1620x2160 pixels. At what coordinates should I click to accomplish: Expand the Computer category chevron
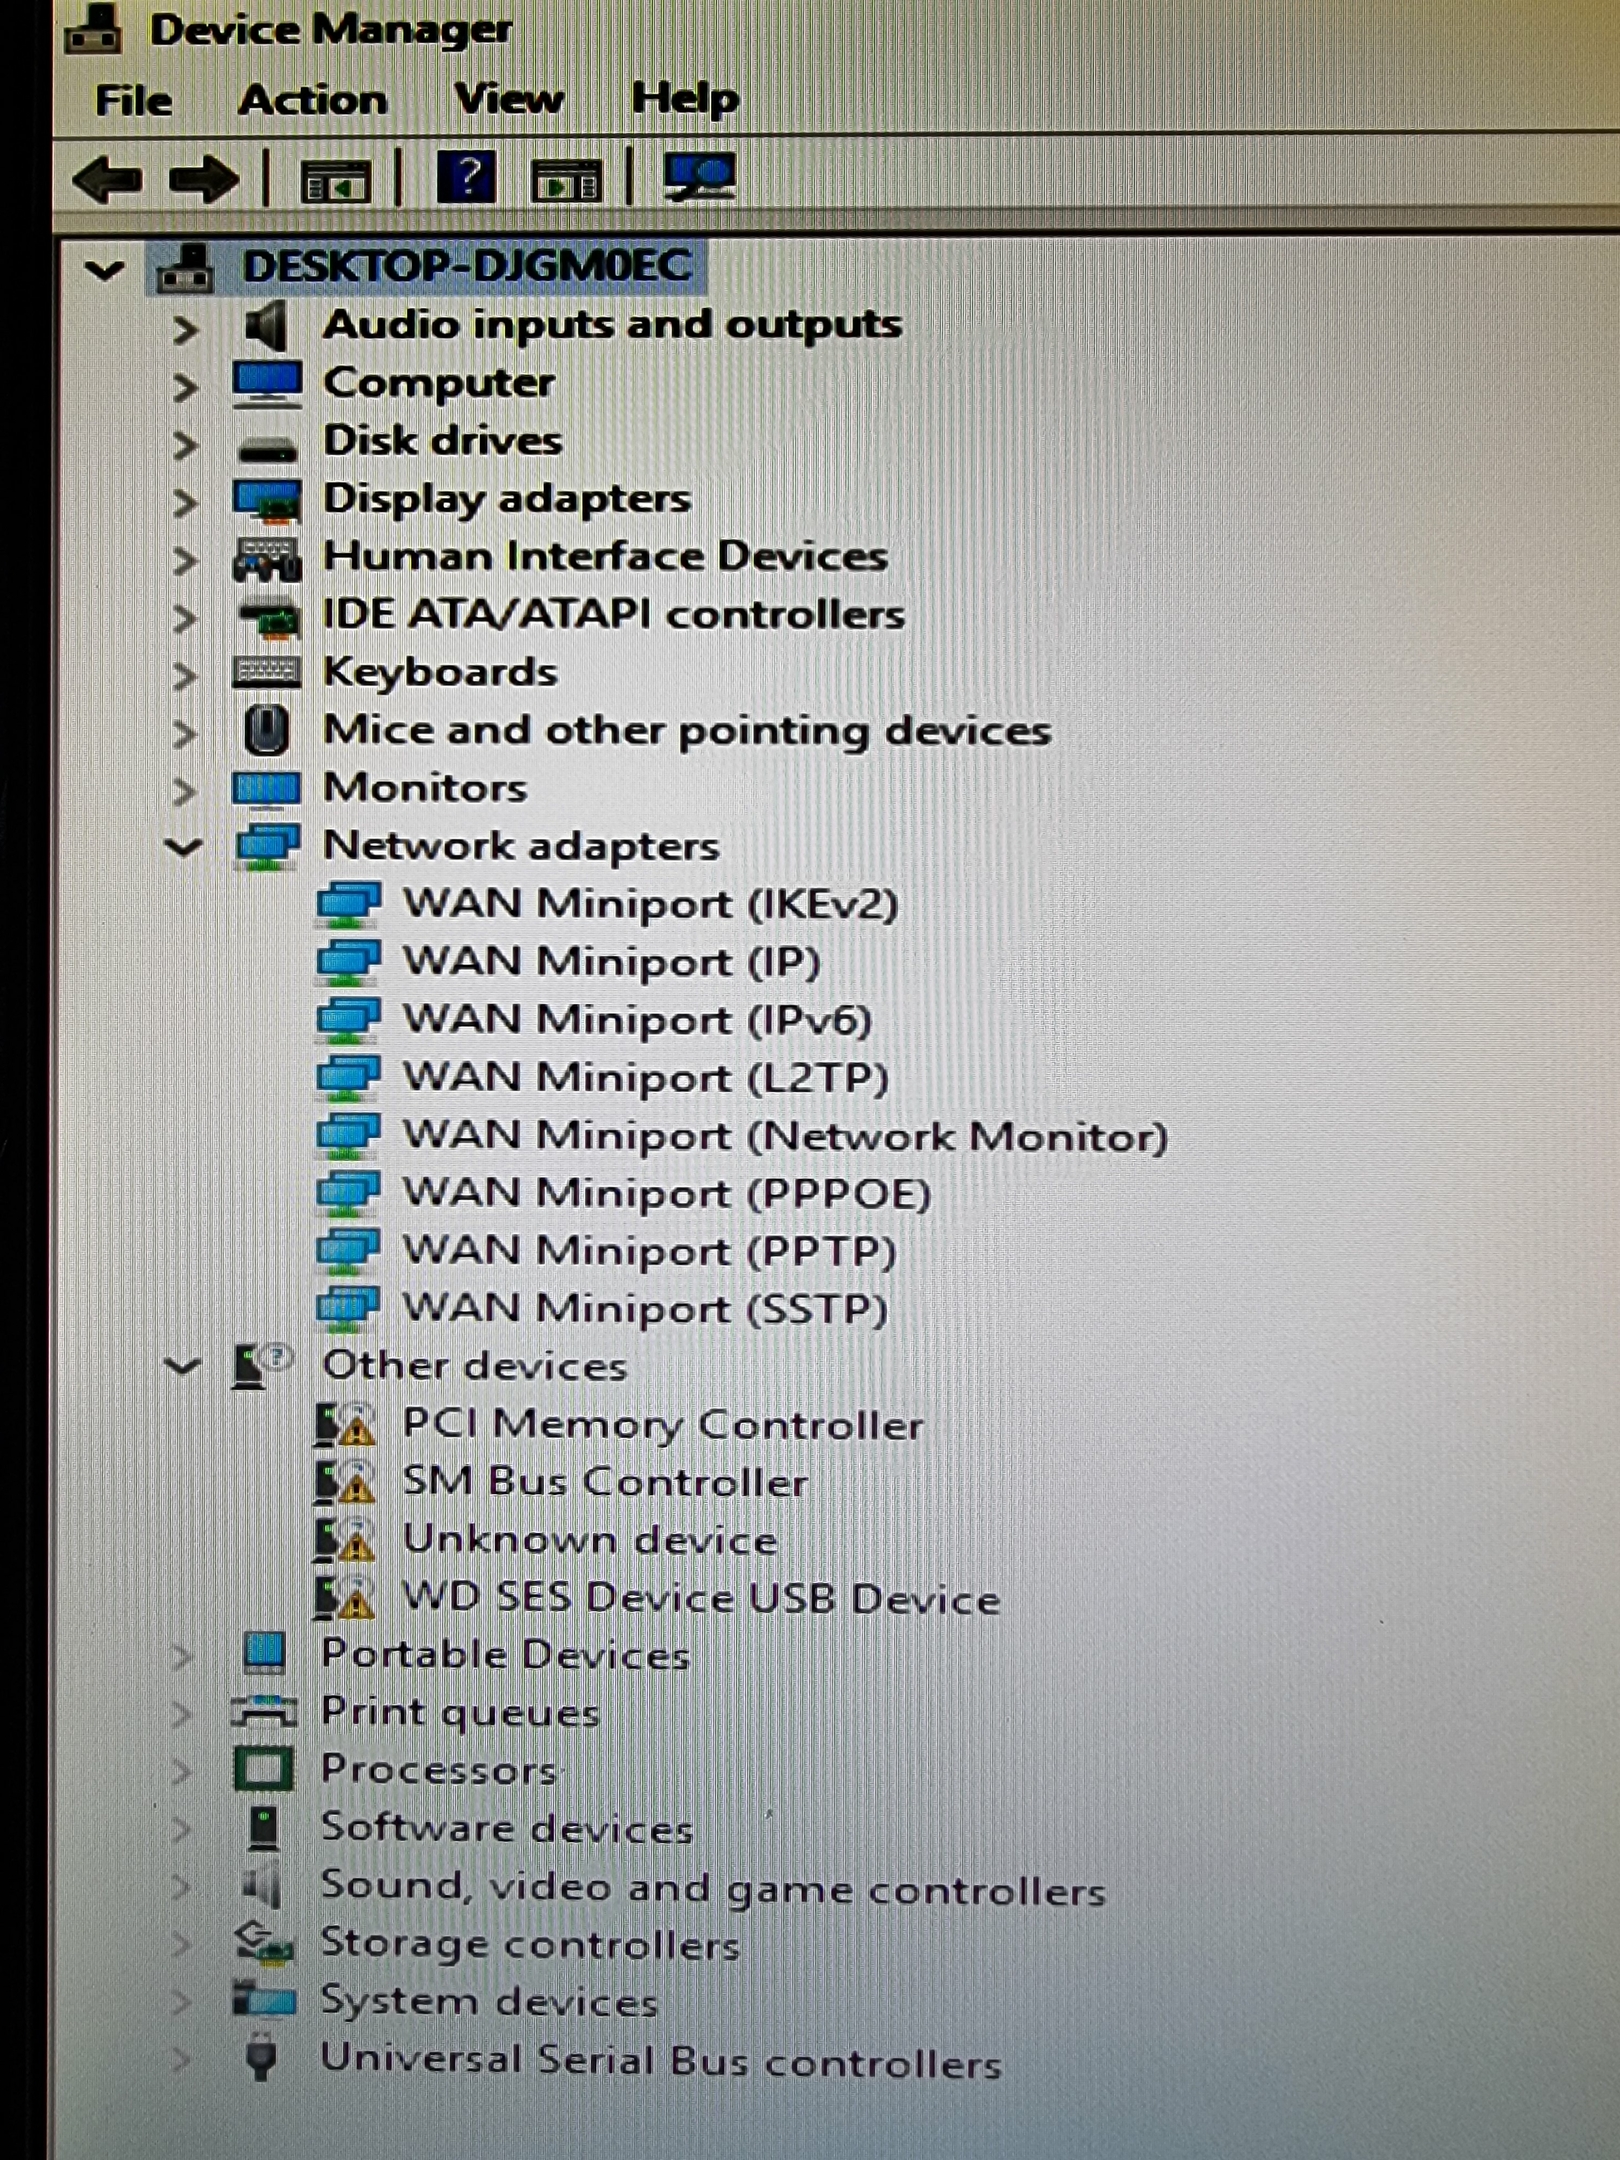pos(185,387)
